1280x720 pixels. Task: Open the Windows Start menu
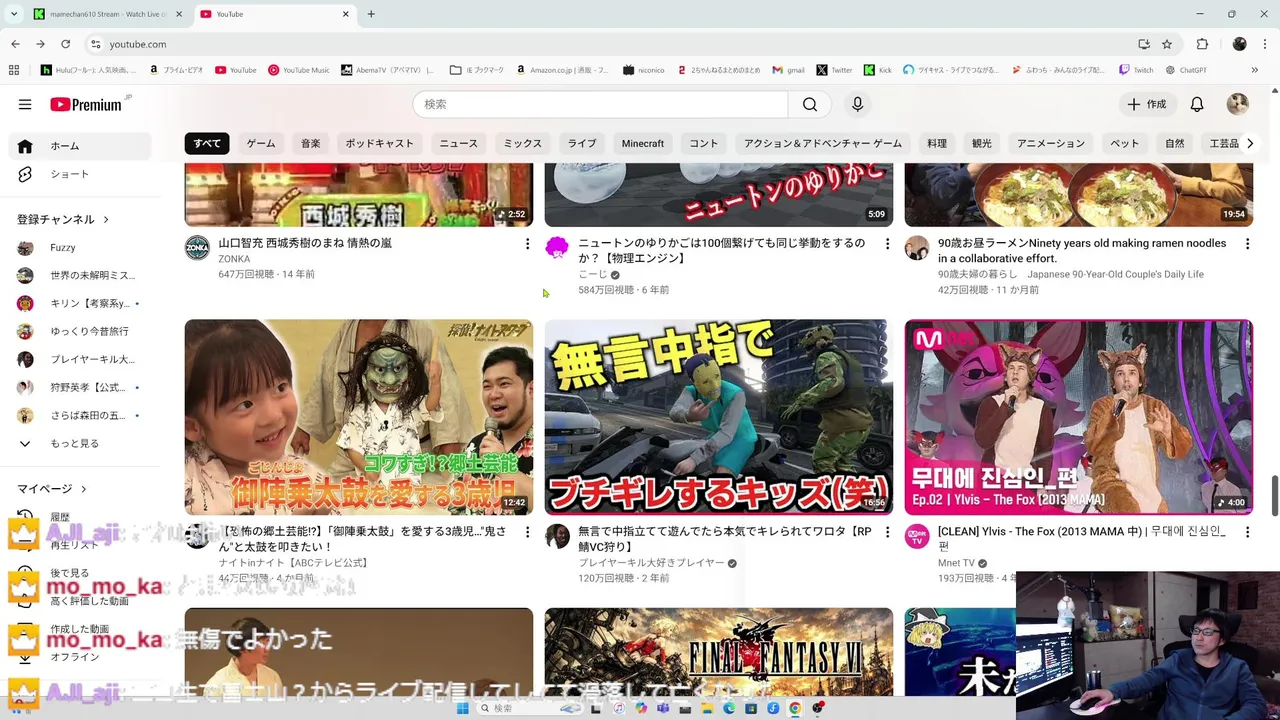[x=462, y=708]
